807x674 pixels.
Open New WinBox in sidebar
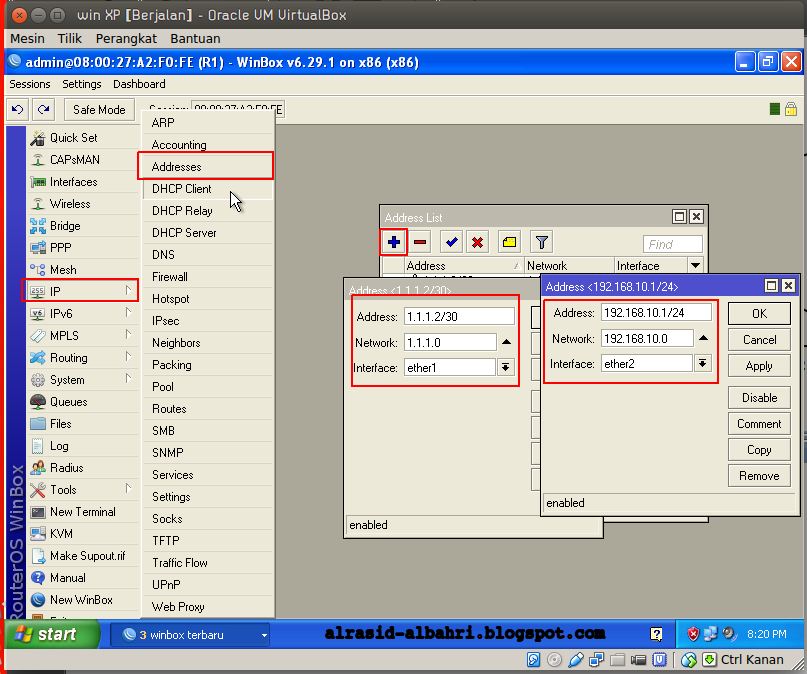tap(82, 600)
